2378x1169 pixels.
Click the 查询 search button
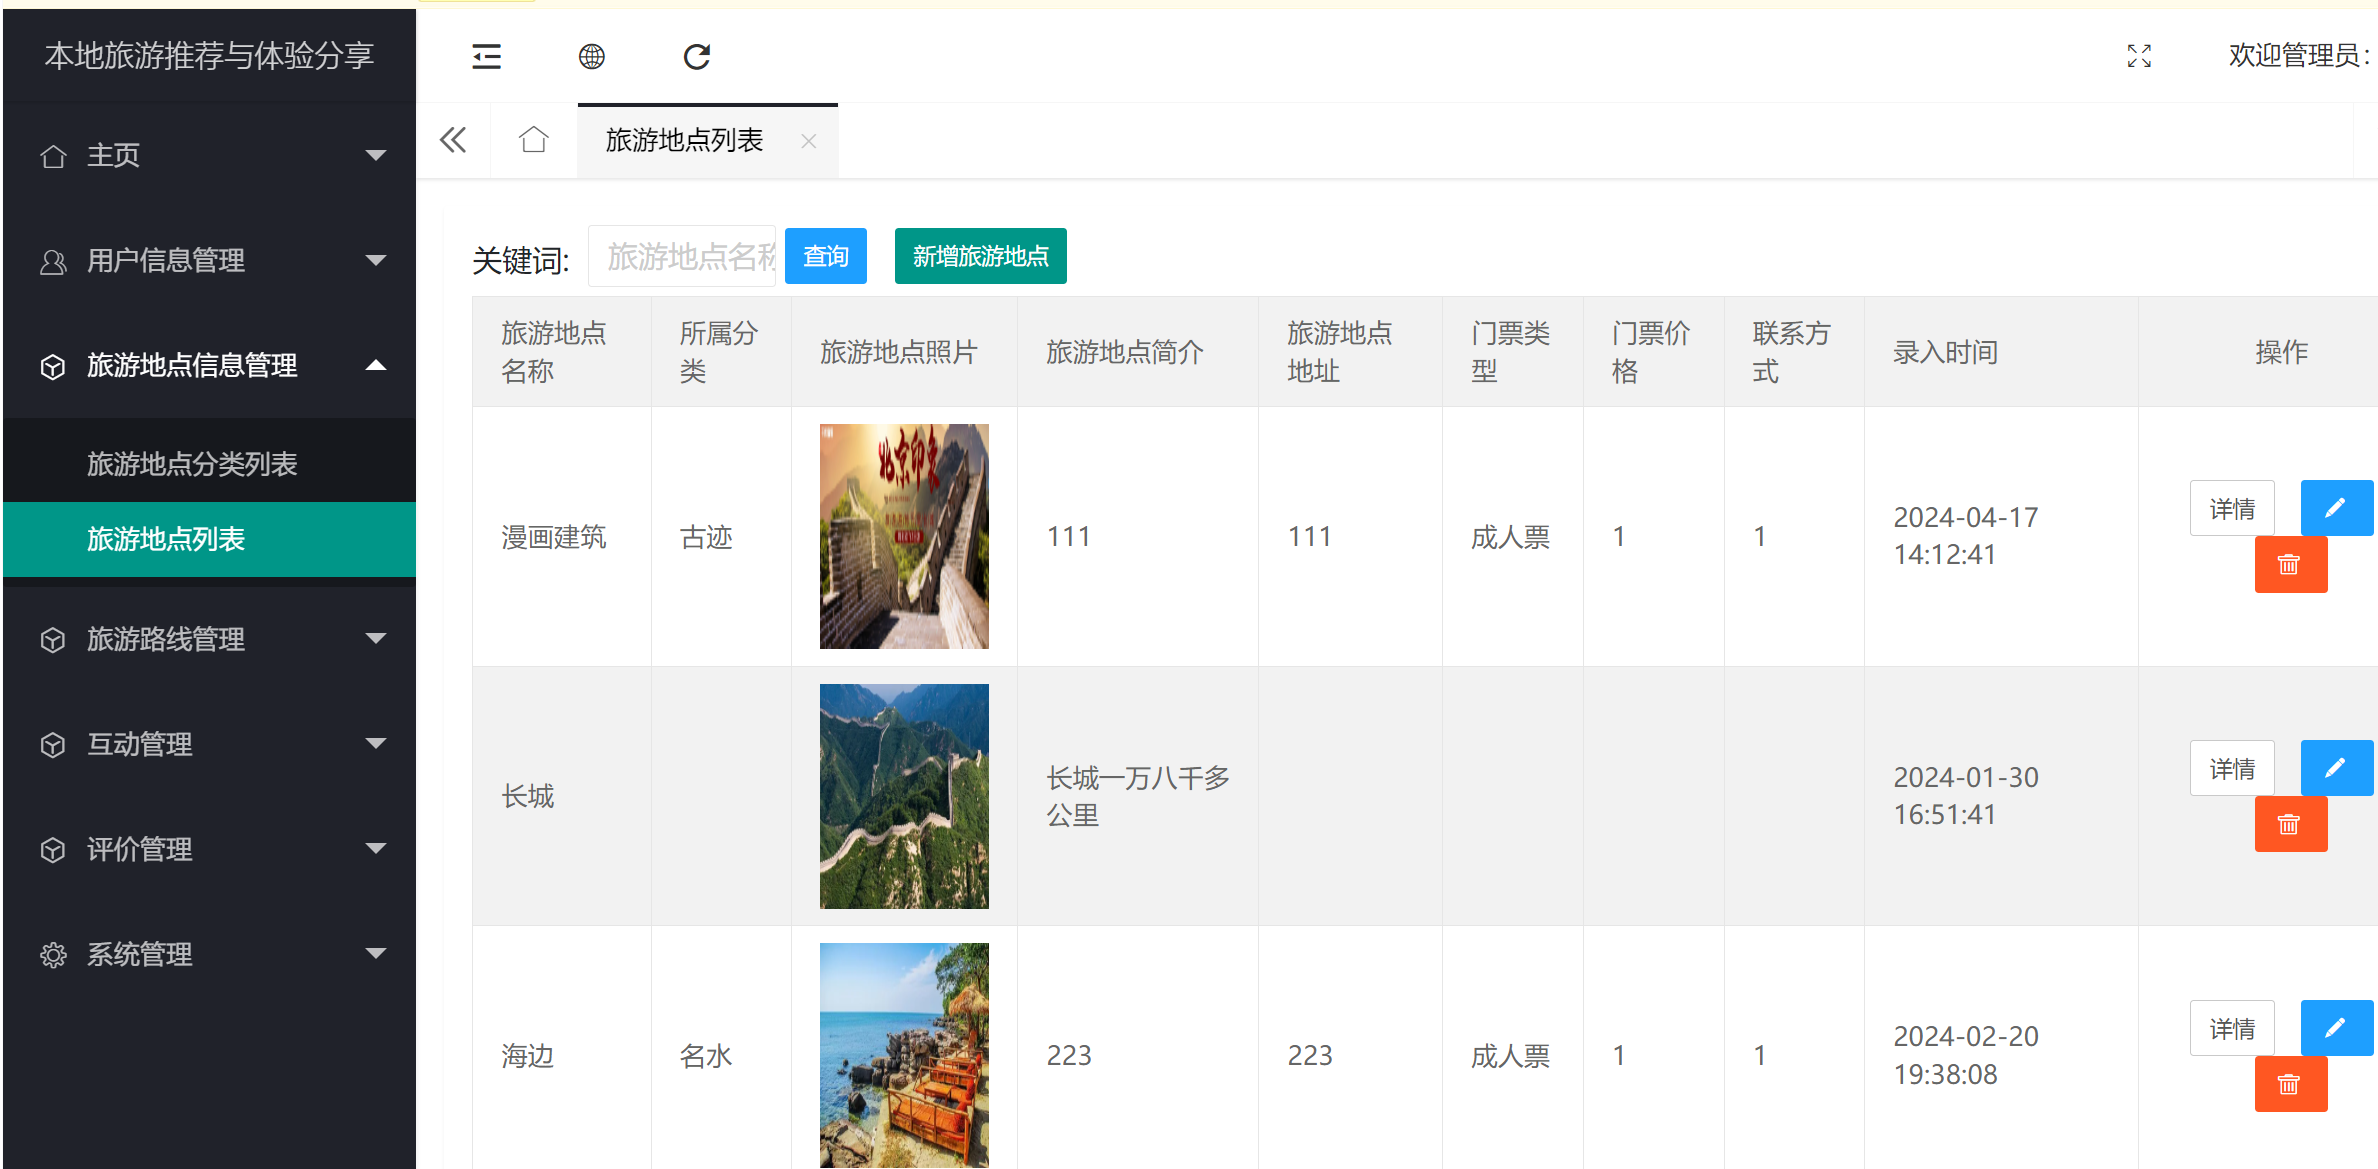825,256
